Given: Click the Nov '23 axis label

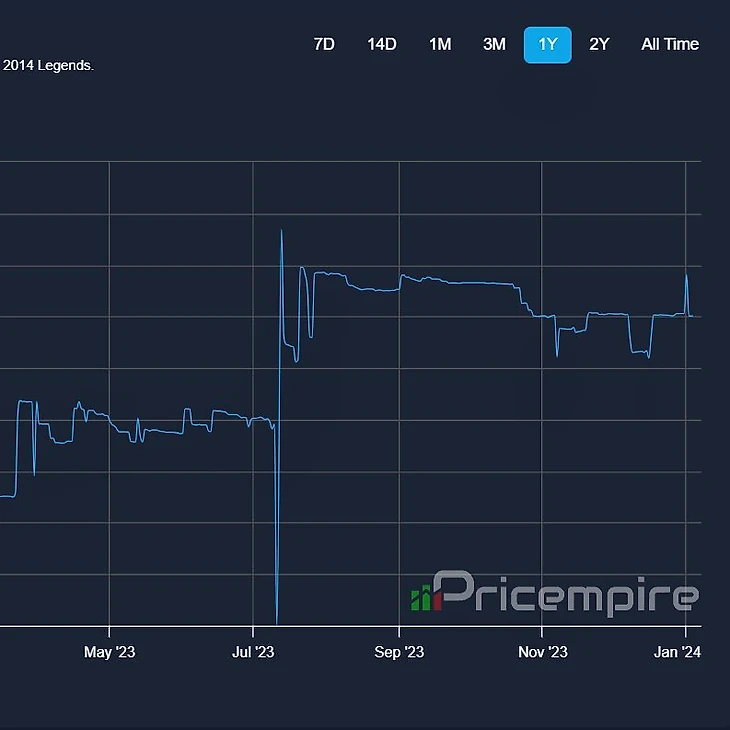Looking at the screenshot, I should click(543, 652).
